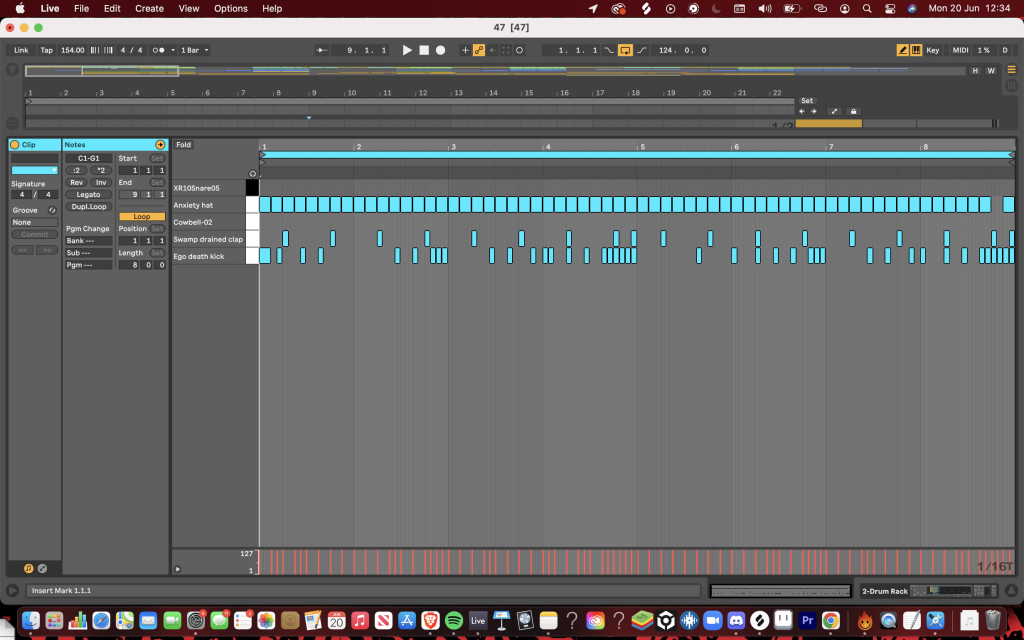
Task: Click the 154.00 tempo field
Action: tap(72, 50)
